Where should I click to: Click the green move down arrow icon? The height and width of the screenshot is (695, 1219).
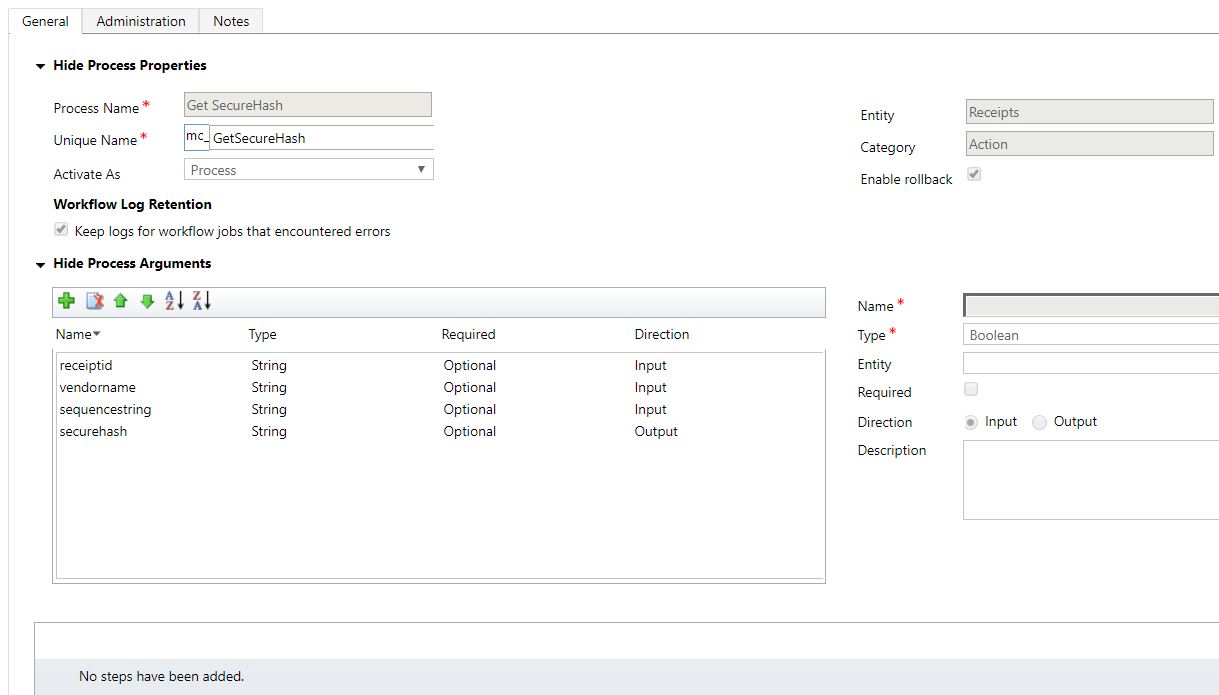pyautogui.click(x=147, y=301)
